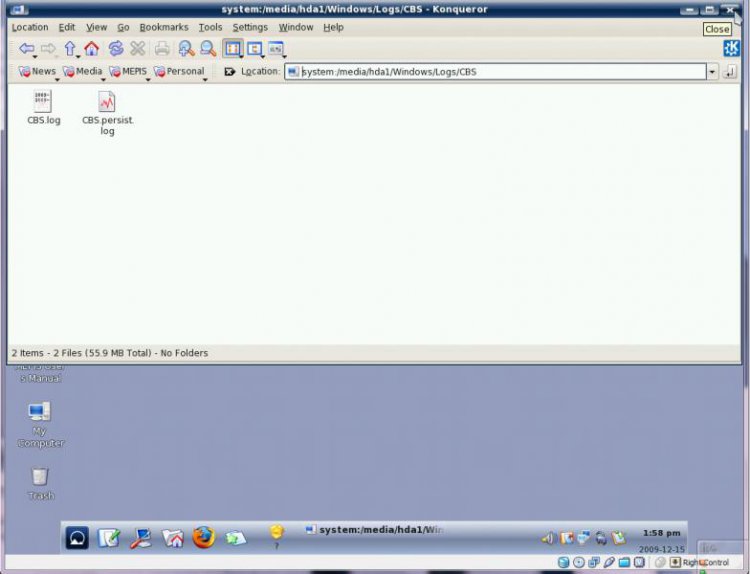Open the home folder panel icon
The height and width of the screenshot is (574, 750).
click(173, 538)
